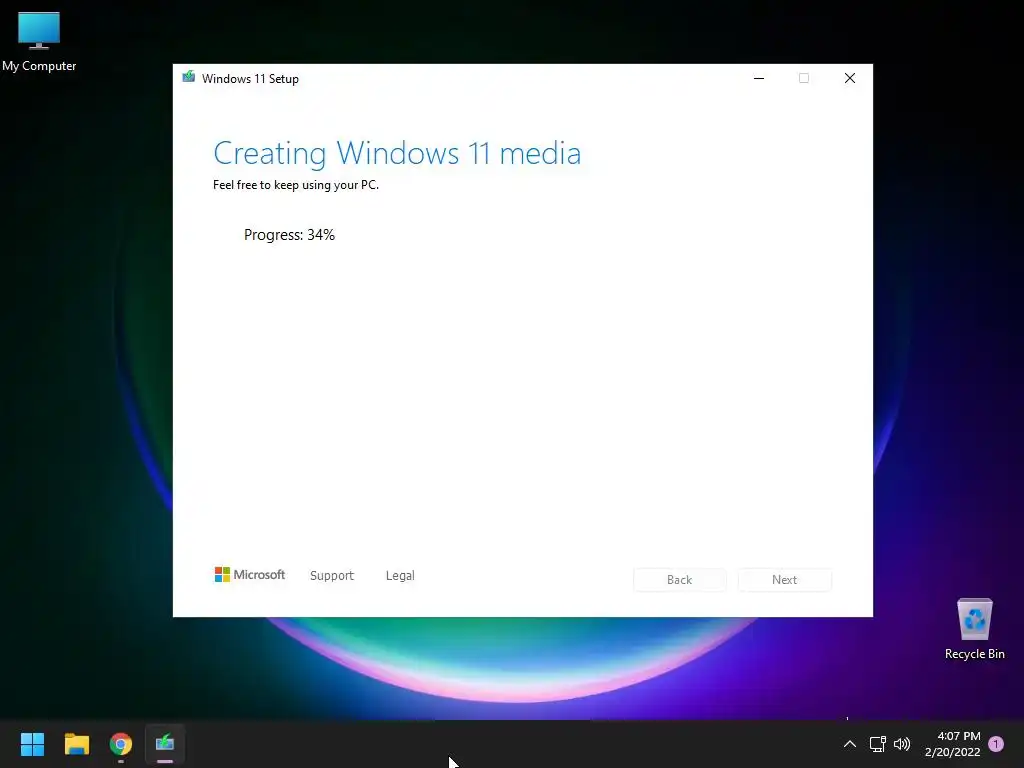Open the Support link
The width and height of the screenshot is (1024, 768).
332,575
